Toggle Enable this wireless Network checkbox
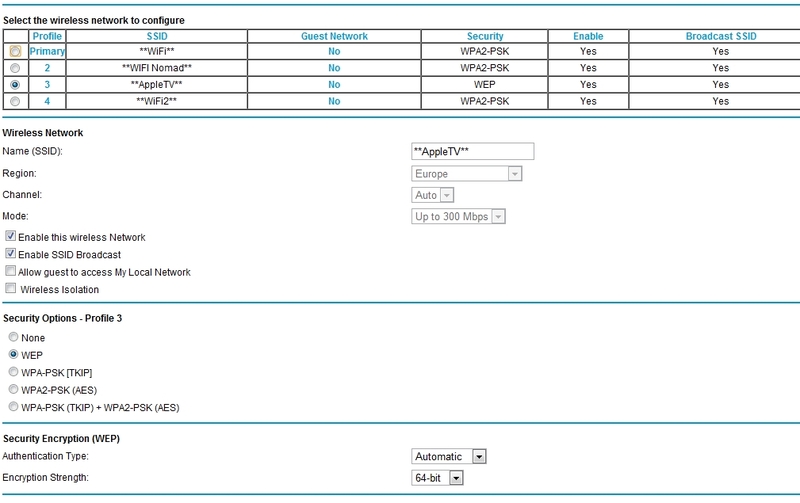Viewport: 800px width, 503px height. click(x=10, y=236)
